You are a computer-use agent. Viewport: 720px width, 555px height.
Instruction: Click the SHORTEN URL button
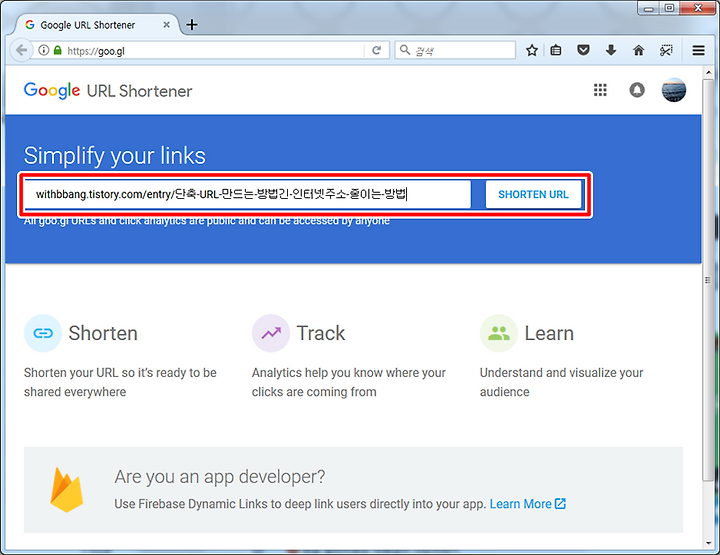(x=533, y=195)
